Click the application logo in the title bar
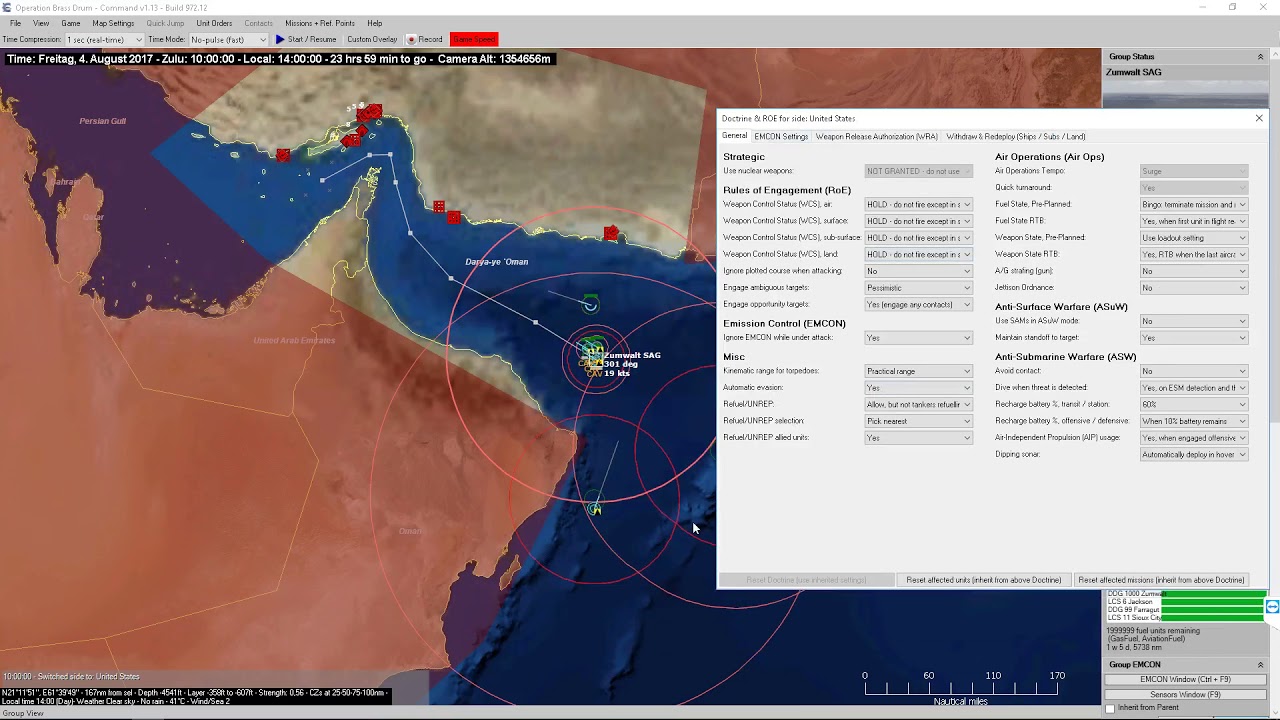Screen dimensions: 1280x720 [7, 7]
